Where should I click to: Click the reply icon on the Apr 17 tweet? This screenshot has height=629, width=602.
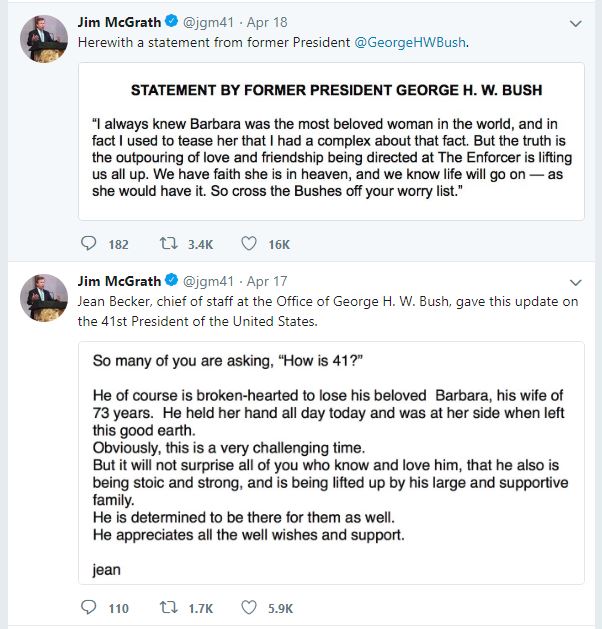click(88, 607)
